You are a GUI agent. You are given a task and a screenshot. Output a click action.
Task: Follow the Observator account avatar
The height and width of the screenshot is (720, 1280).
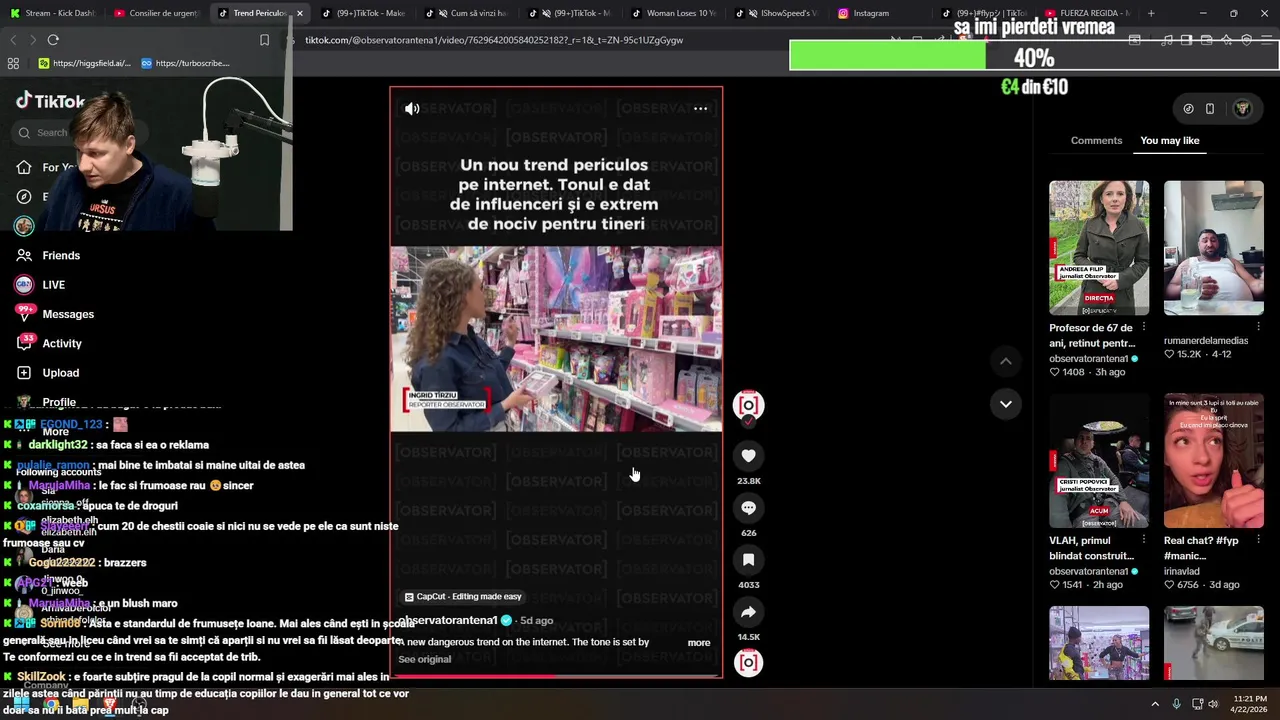[748, 405]
